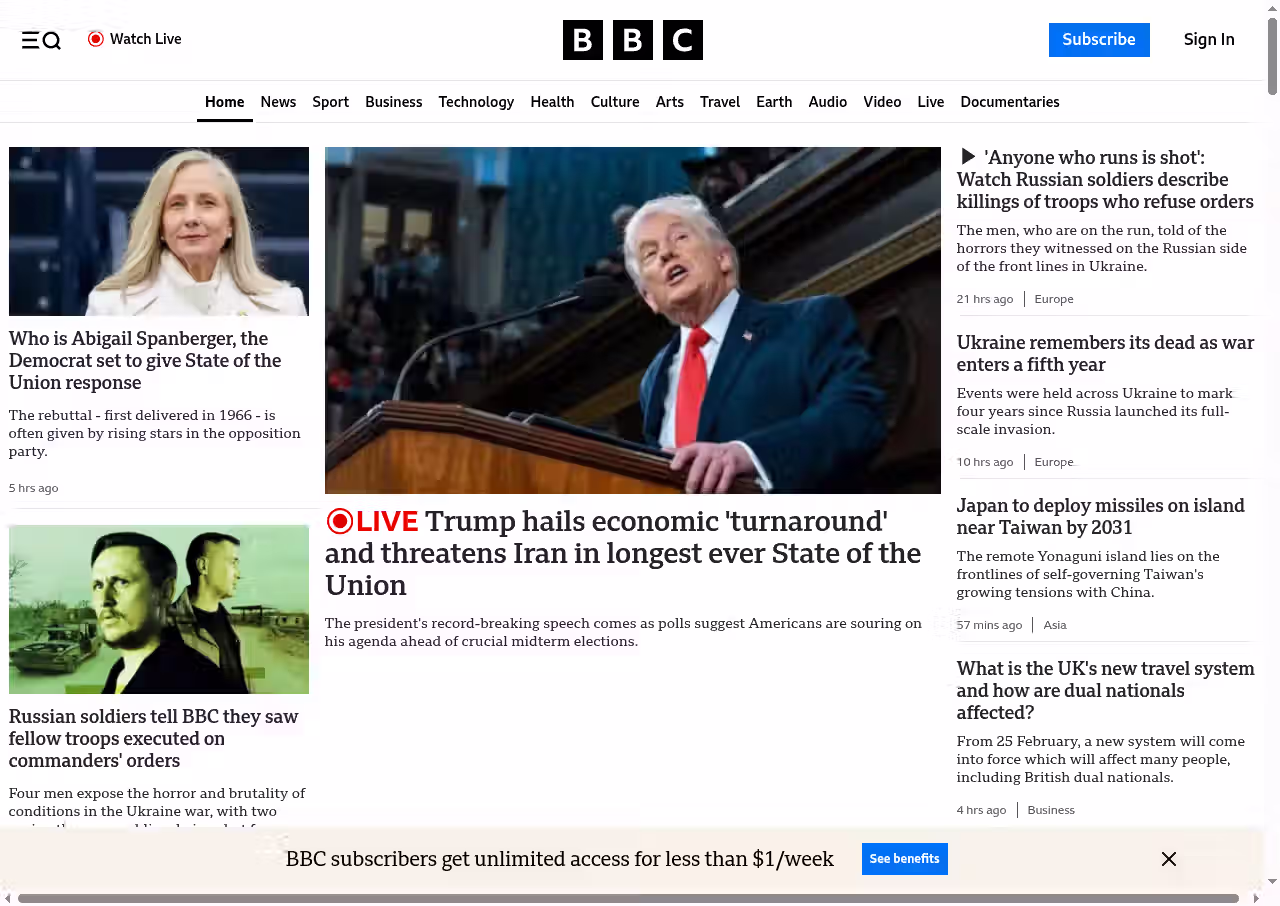Dismiss the subscription banner with the X
This screenshot has width=1280, height=906.
(x=1168, y=859)
